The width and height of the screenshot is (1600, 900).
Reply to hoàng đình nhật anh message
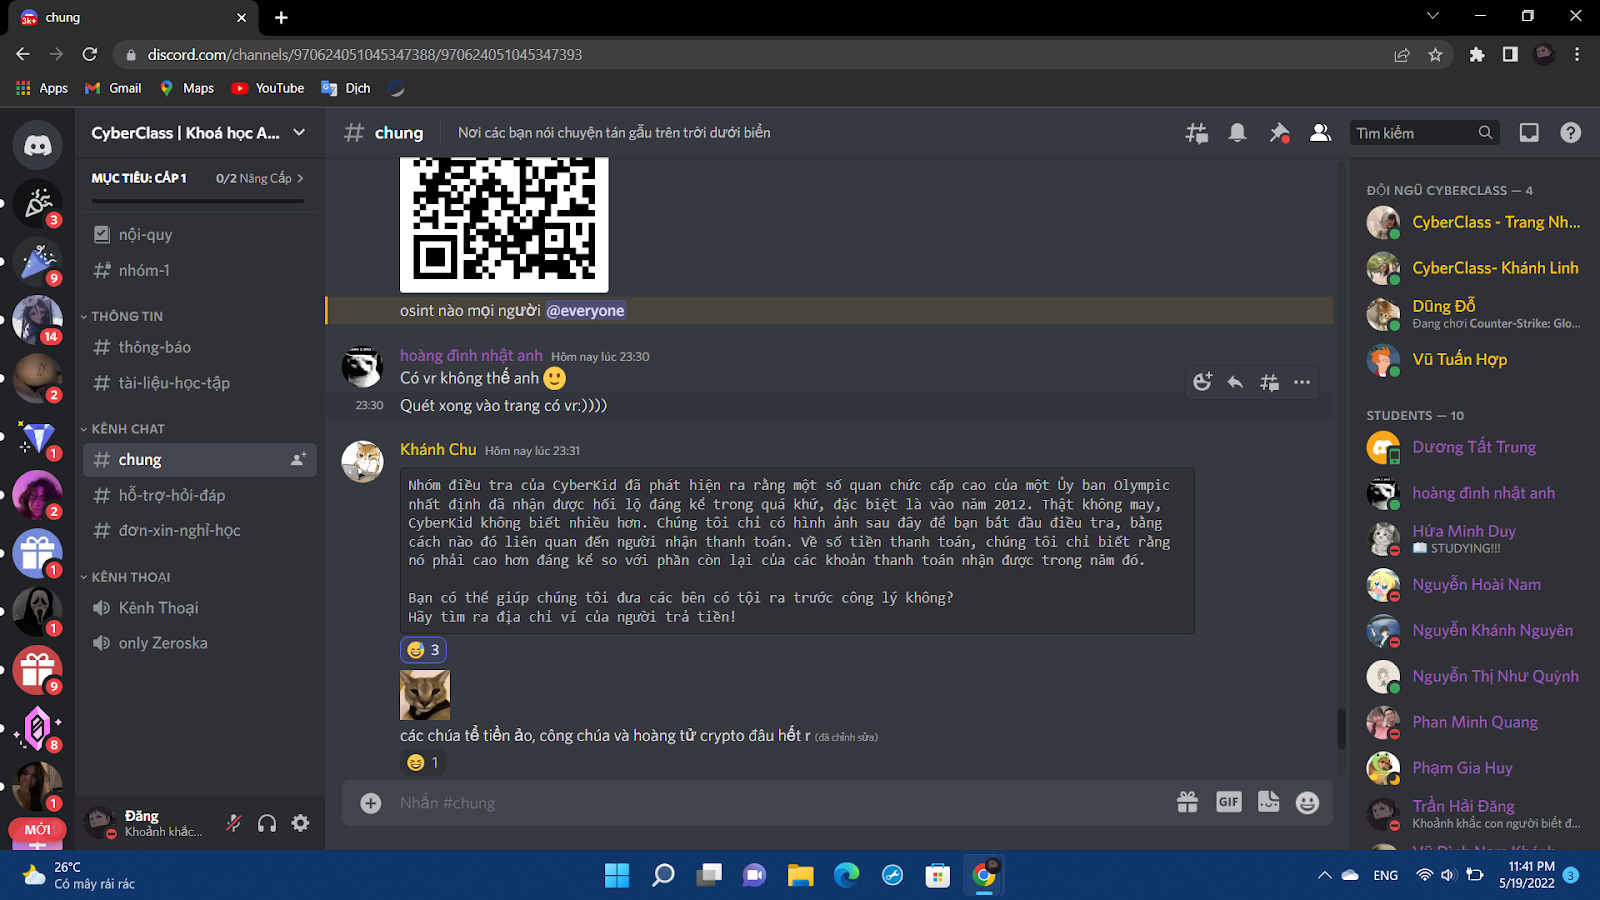1236,382
